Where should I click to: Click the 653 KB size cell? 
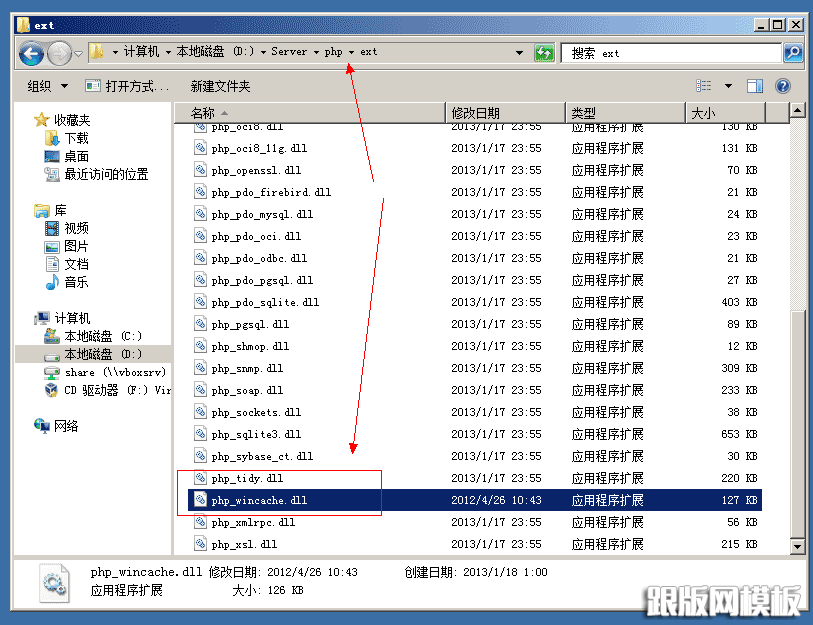[x=739, y=434]
